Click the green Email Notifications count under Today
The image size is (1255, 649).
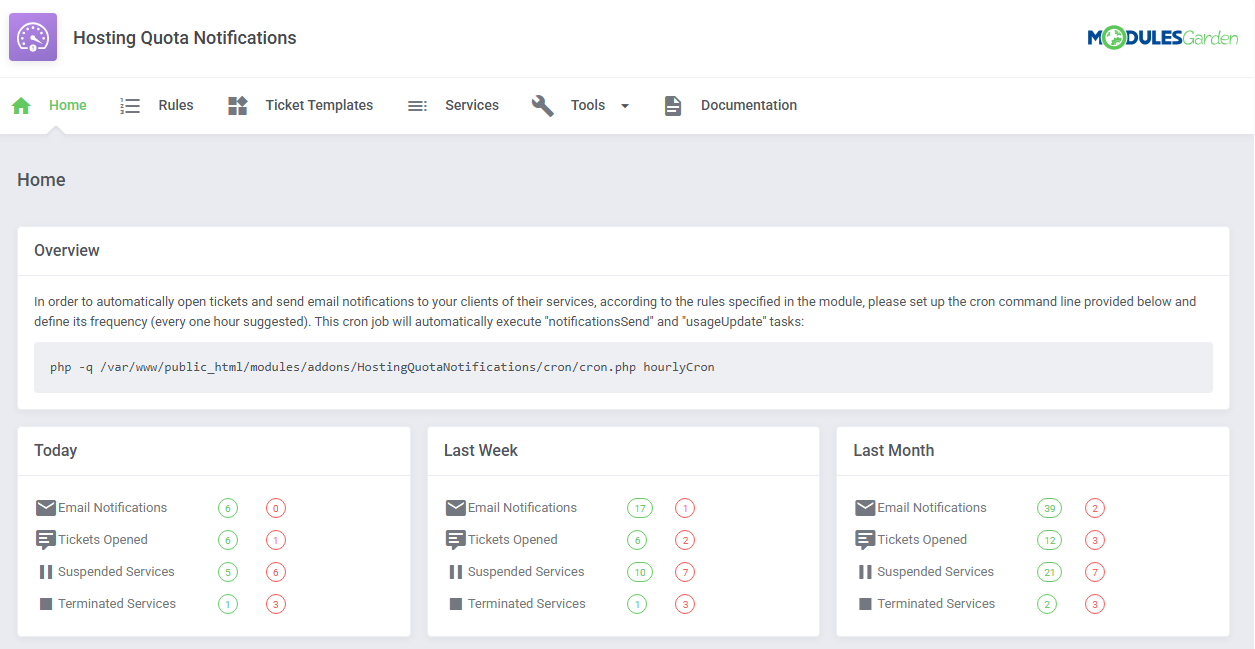pos(227,507)
